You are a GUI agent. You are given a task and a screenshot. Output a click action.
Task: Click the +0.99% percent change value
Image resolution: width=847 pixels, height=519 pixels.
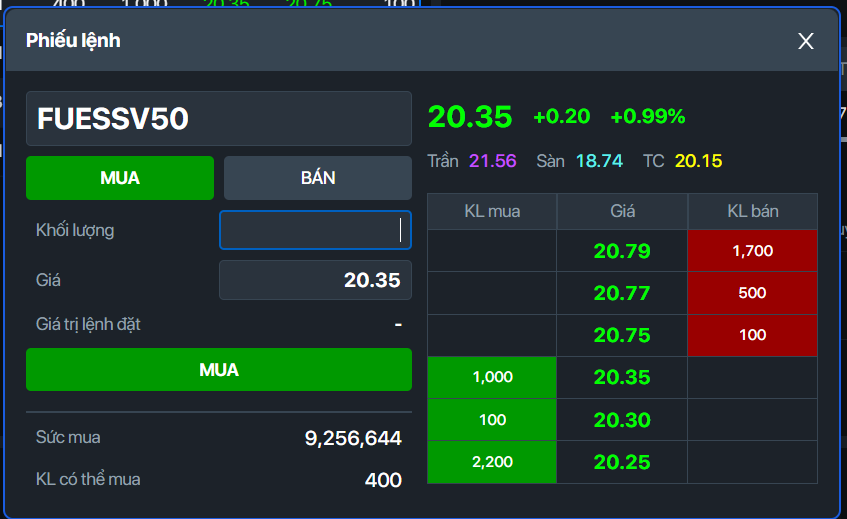click(648, 116)
